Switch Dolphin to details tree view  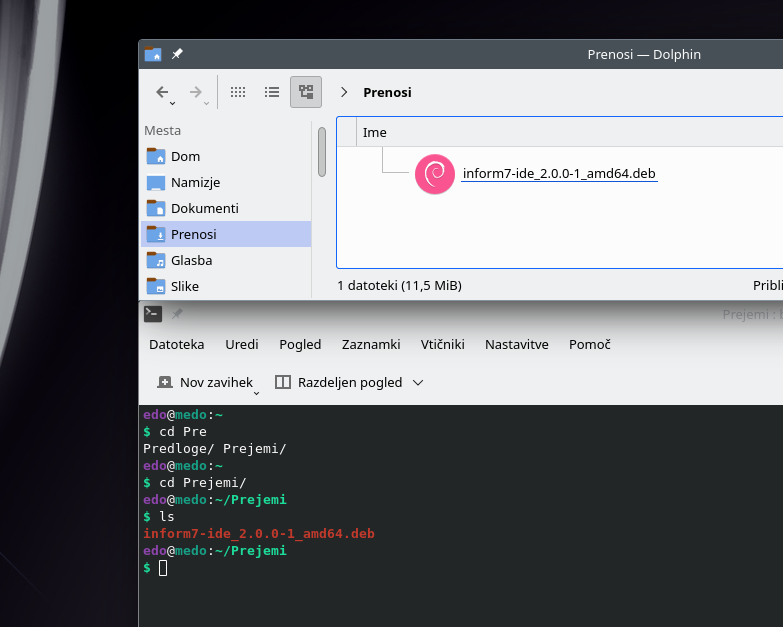(x=306, y=92)
